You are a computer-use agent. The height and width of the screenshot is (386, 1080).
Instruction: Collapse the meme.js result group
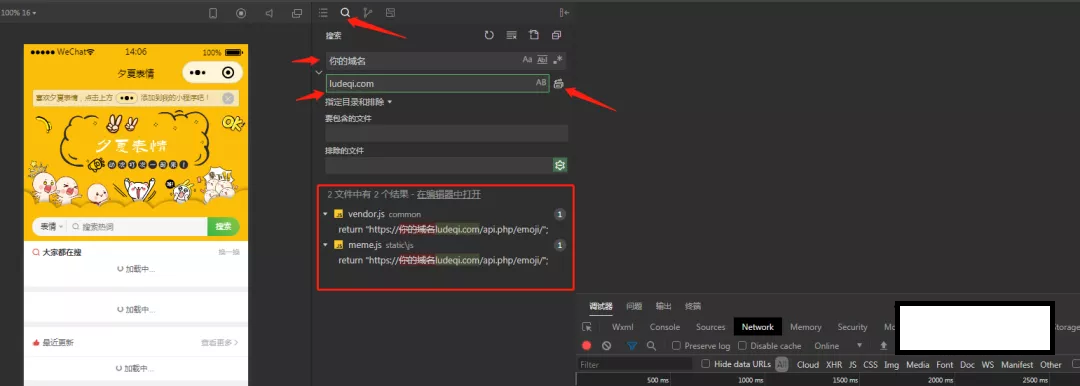tap(325, 245)
